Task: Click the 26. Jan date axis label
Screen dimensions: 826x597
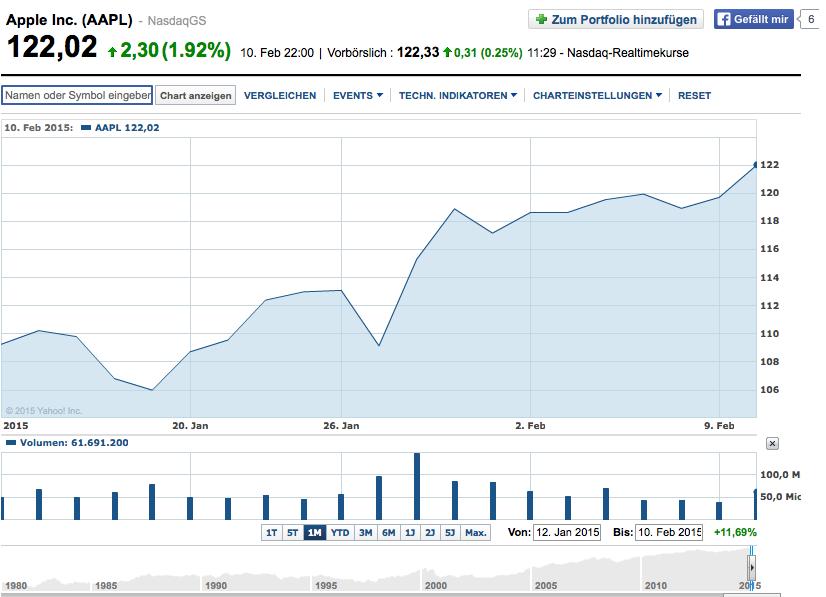Action: coord(341,426)
